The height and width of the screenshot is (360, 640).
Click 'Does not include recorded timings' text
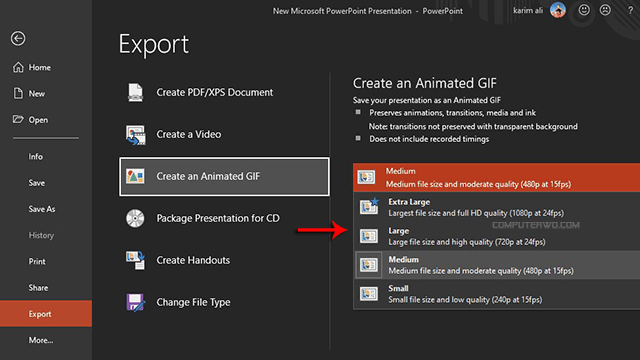coord(429,139)
